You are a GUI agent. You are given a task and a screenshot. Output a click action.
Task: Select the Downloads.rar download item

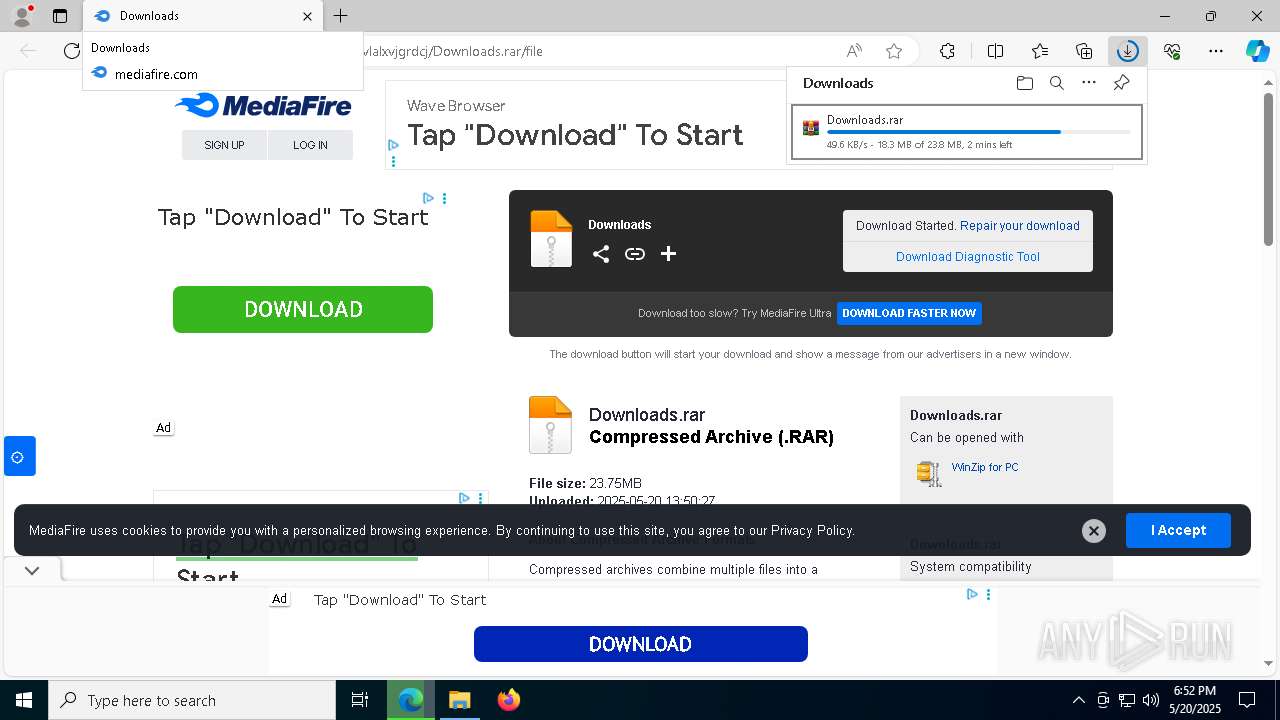[x=966, y=132]
